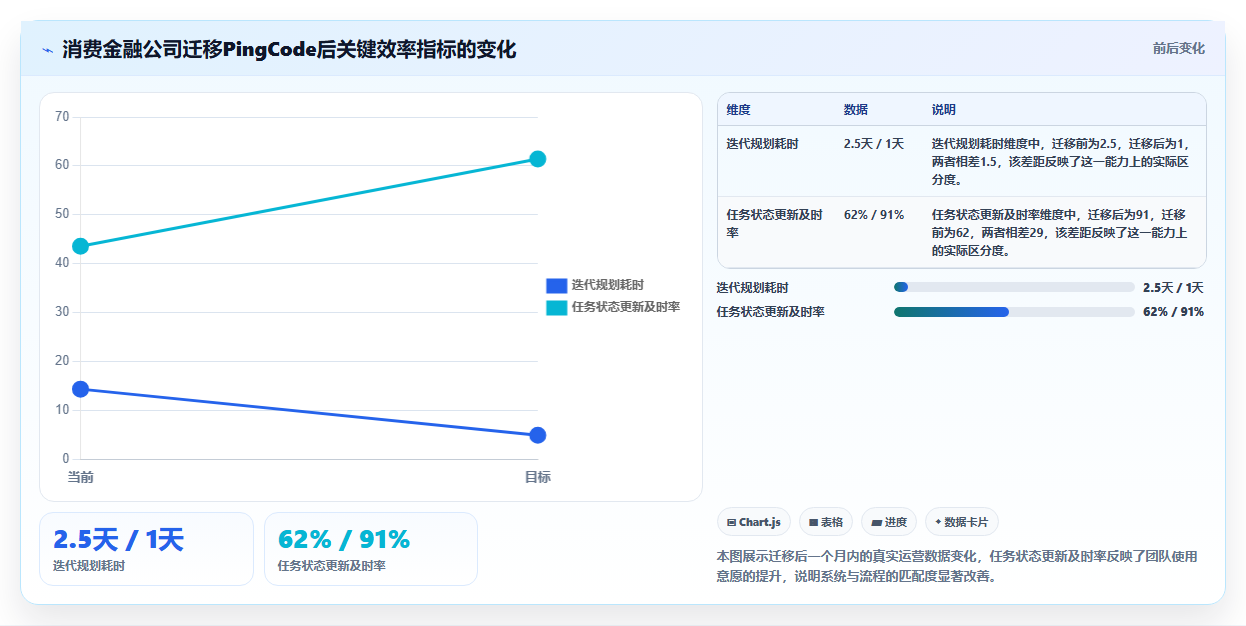This screenshot has width=1246, height=626.
Task: Click the chart title 消费金融公司迁移PingCode
Action: 290,49
